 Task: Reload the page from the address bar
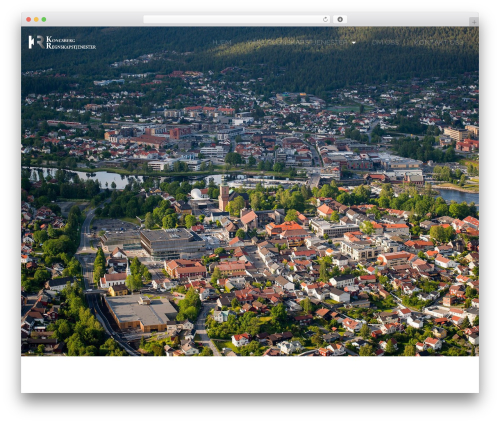[x=325, y=19]
